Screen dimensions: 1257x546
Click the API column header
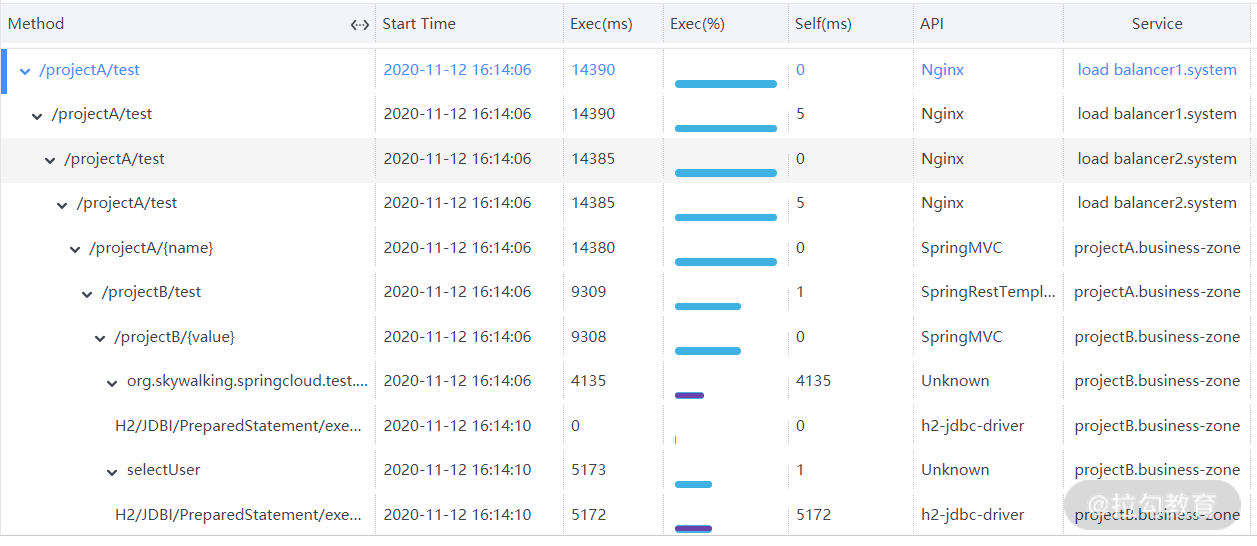pos(932,24)
